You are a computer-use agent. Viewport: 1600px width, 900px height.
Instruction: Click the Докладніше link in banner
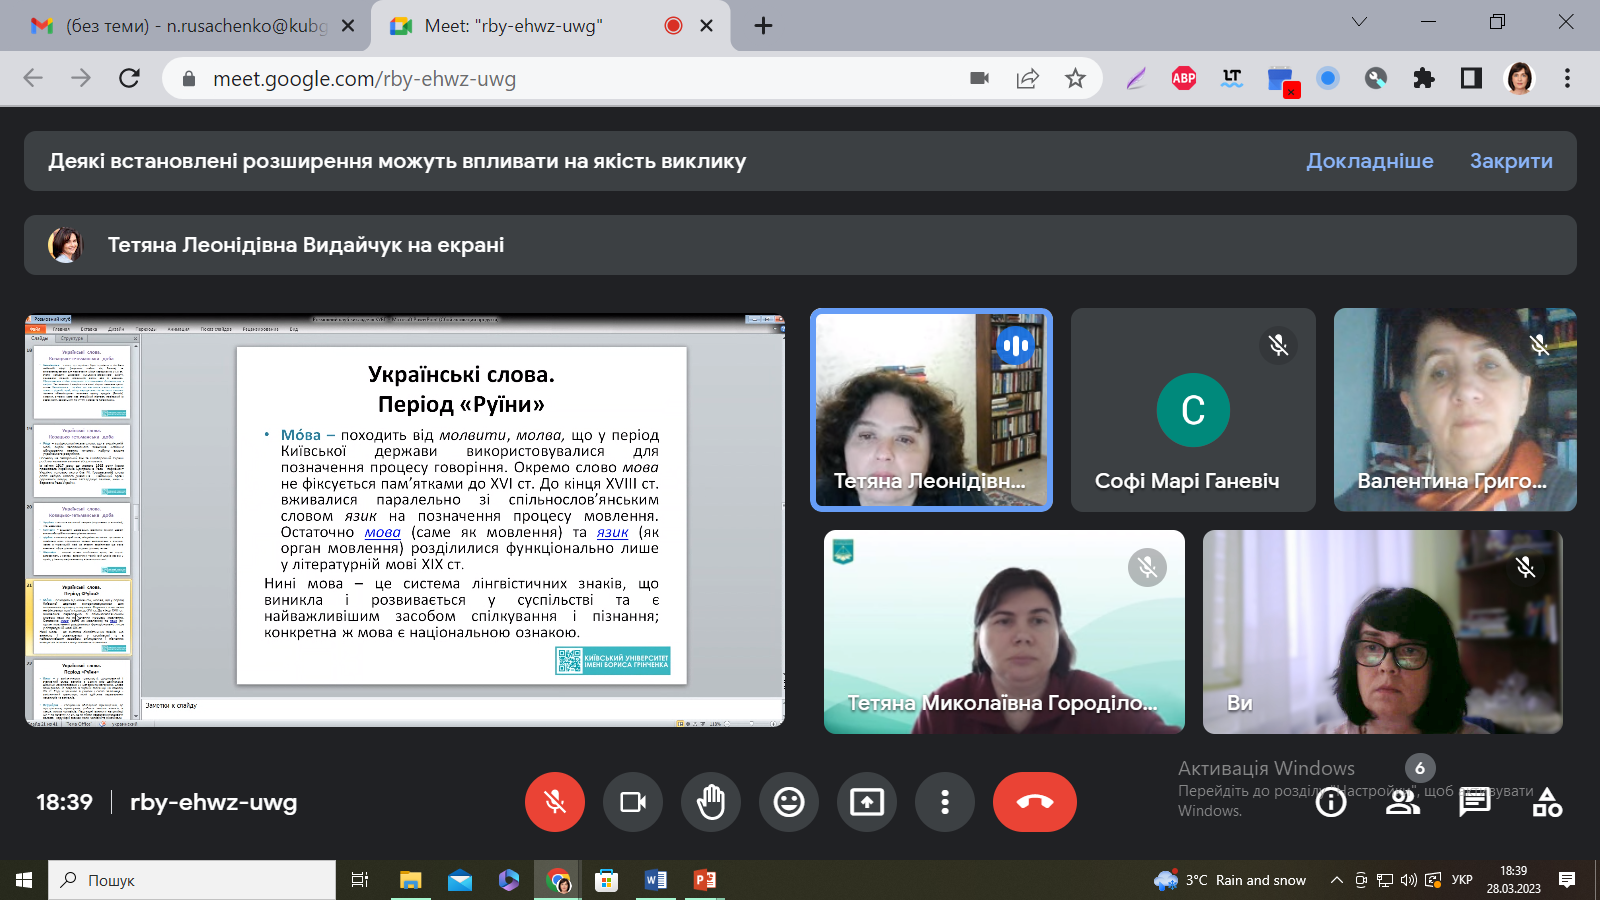[x=1369, y=161]
